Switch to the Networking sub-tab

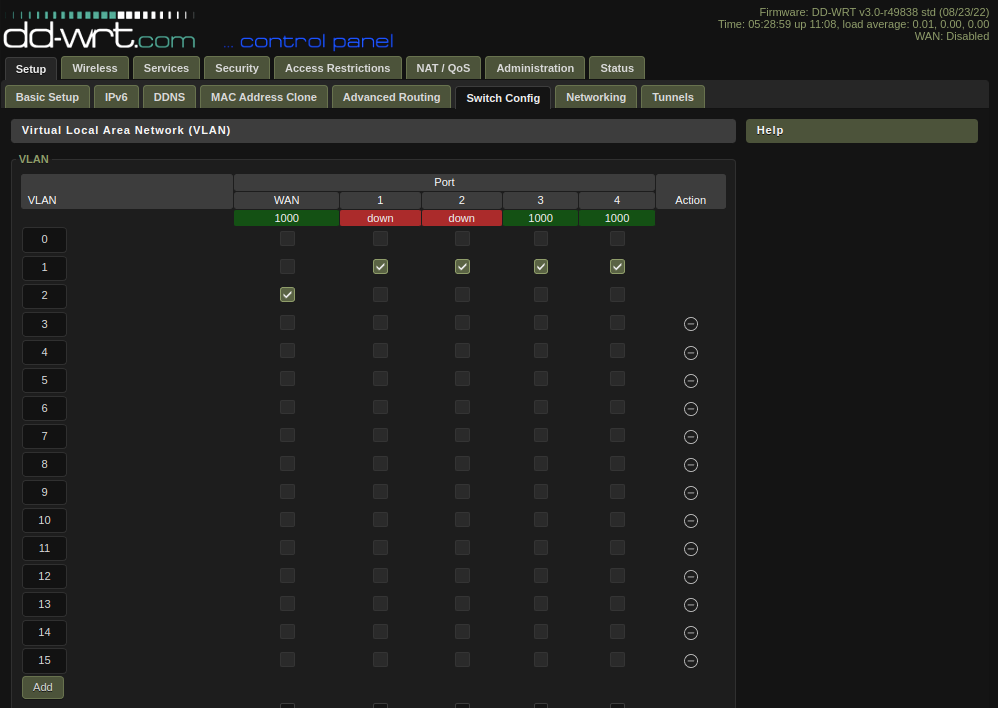tap(595, 97)
